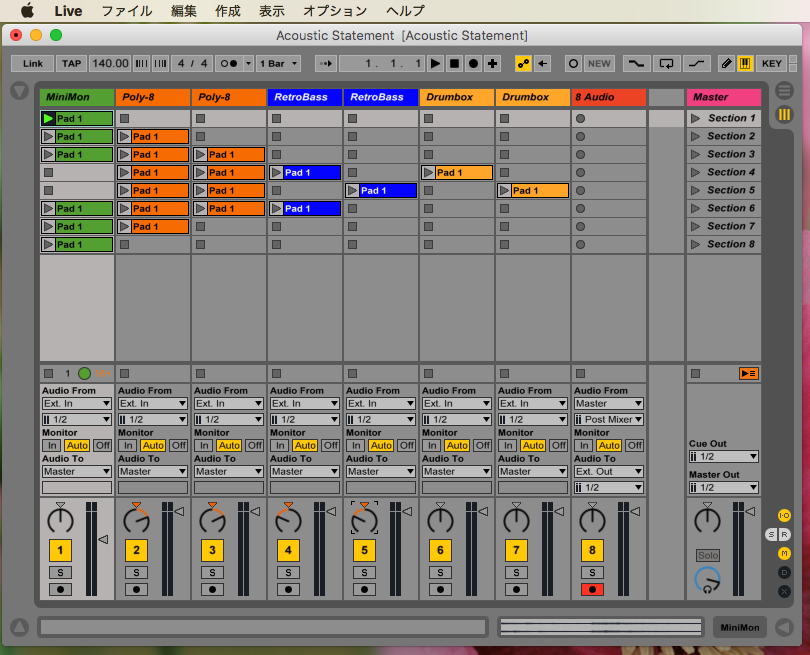Nudge tempo up button
The width and height of the screenshot is (810, 655).
point(160,64)
